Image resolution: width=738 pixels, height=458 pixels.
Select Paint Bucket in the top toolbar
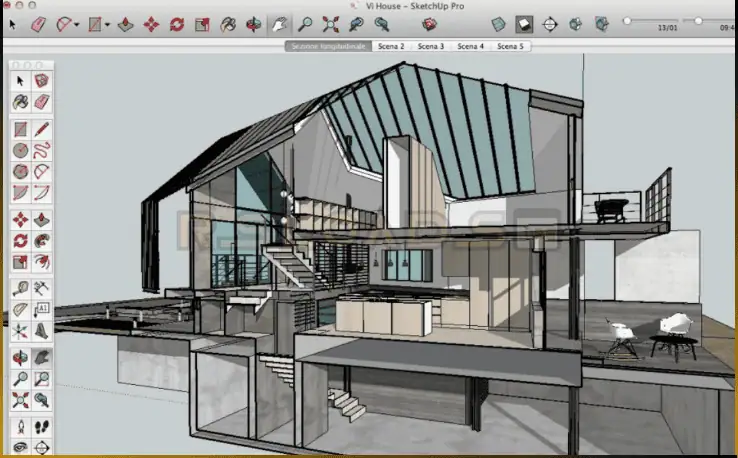[228, 24]
